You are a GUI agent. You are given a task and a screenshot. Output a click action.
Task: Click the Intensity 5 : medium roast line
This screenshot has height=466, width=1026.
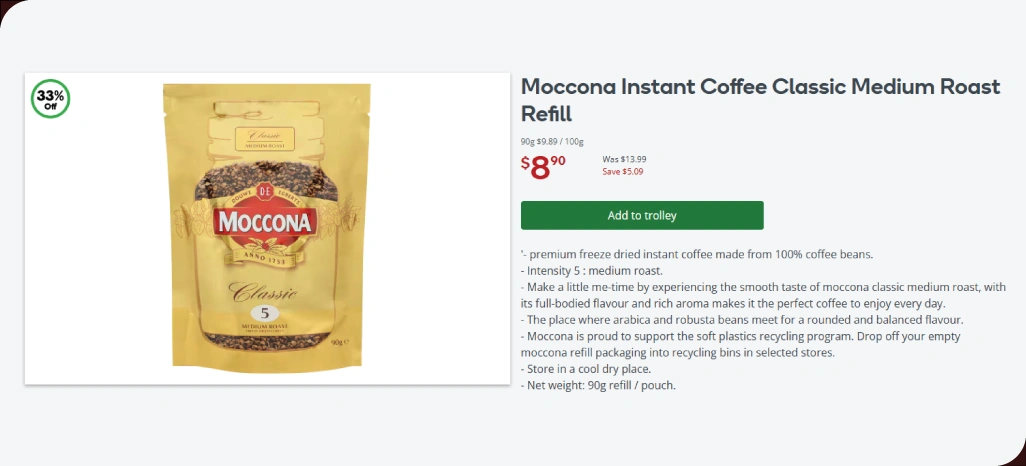pos(592,270)
